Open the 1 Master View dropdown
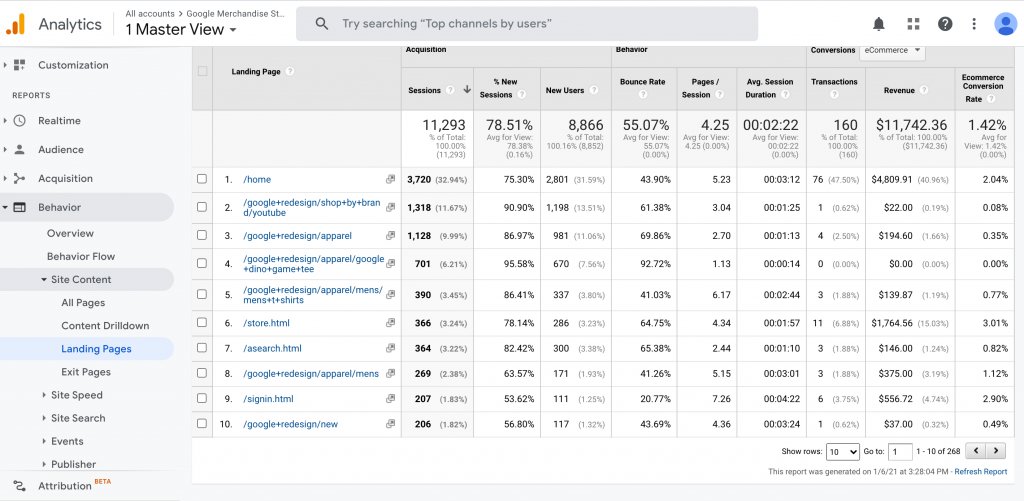This screenshot has width=1024, height=501. click(181, 29)
